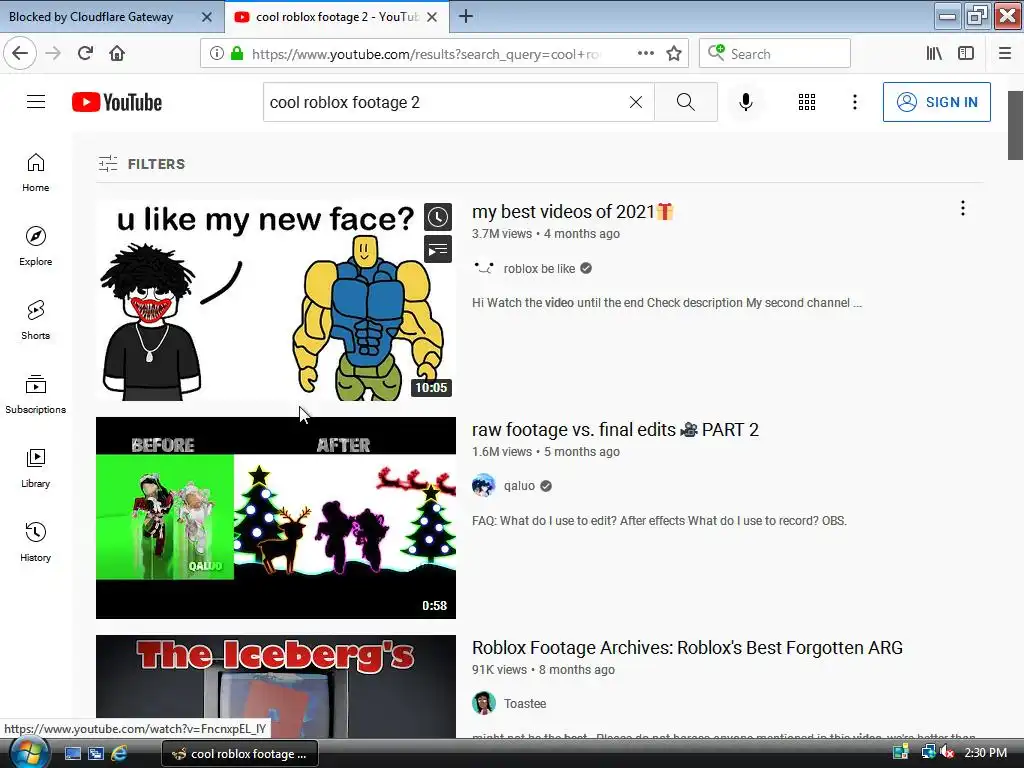Click the qaluo channel avatar

point(484,486)
